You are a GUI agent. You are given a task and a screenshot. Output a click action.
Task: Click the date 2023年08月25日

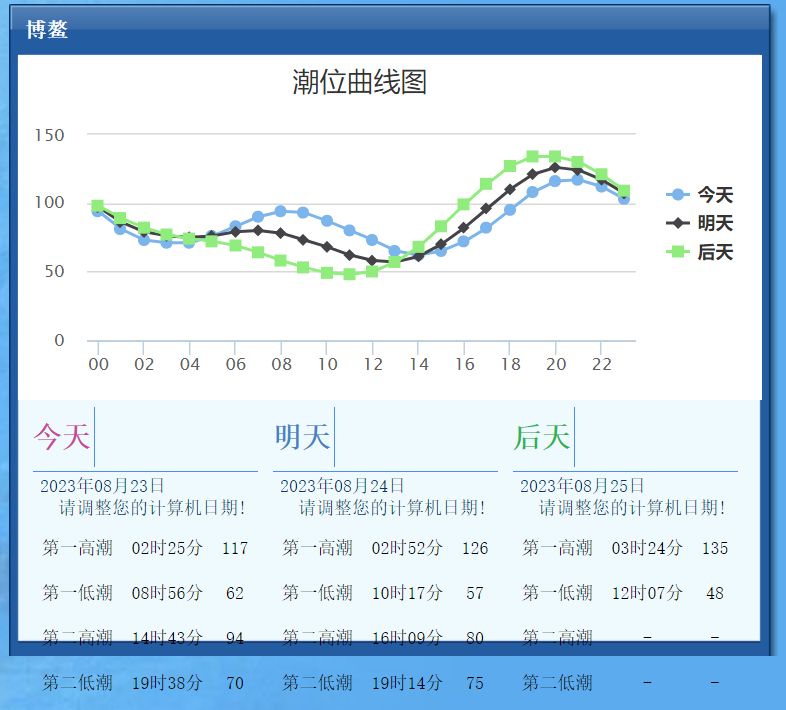[x=582, y=485]
